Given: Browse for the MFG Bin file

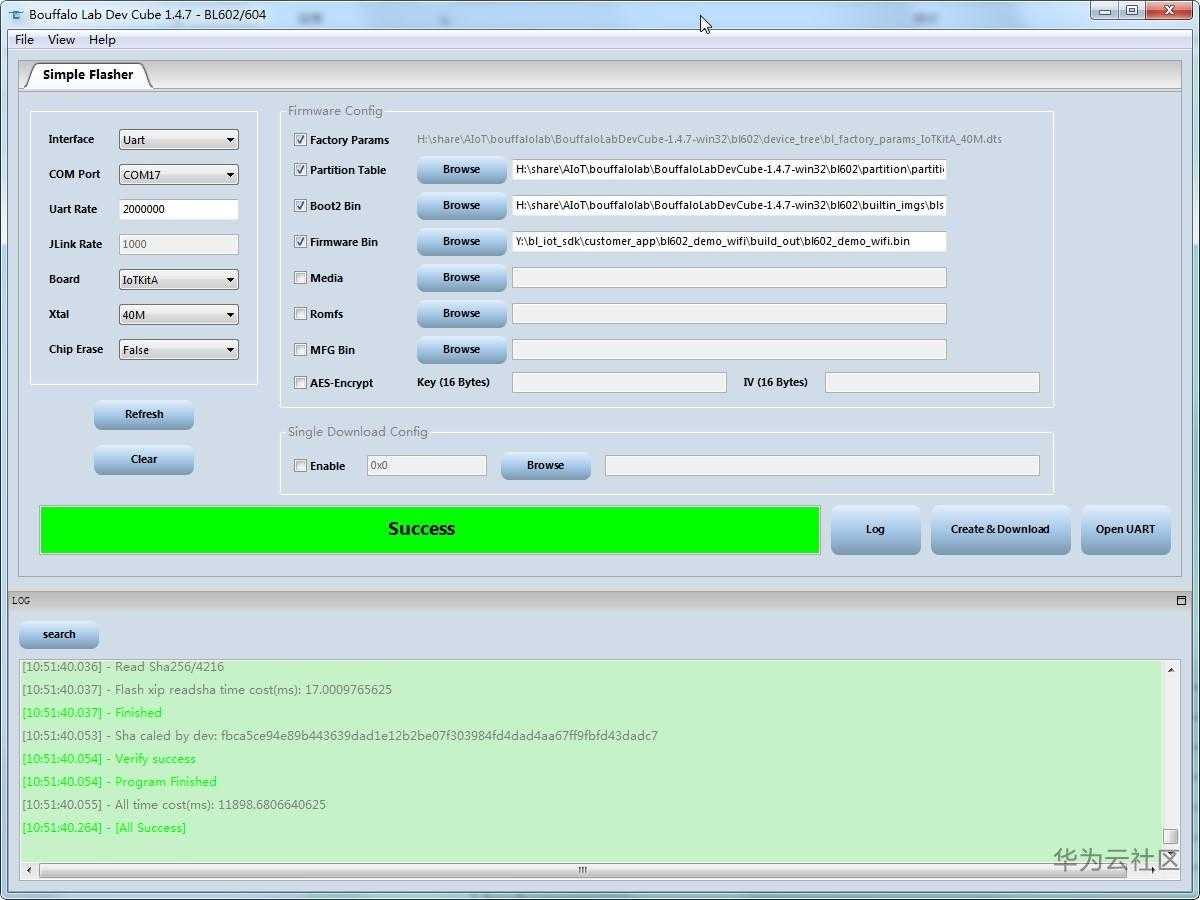Looking at the screenshot, I should point(461,350).
